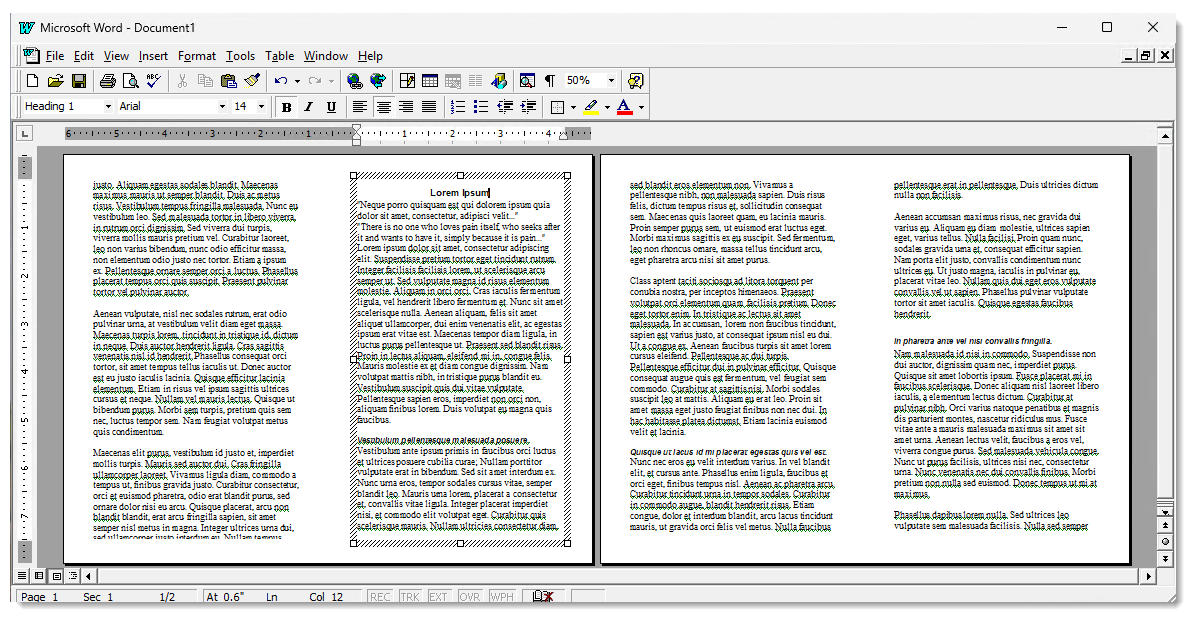1200x630 pixels.
Task: Open the Insert menu
Action: point(153,56)
